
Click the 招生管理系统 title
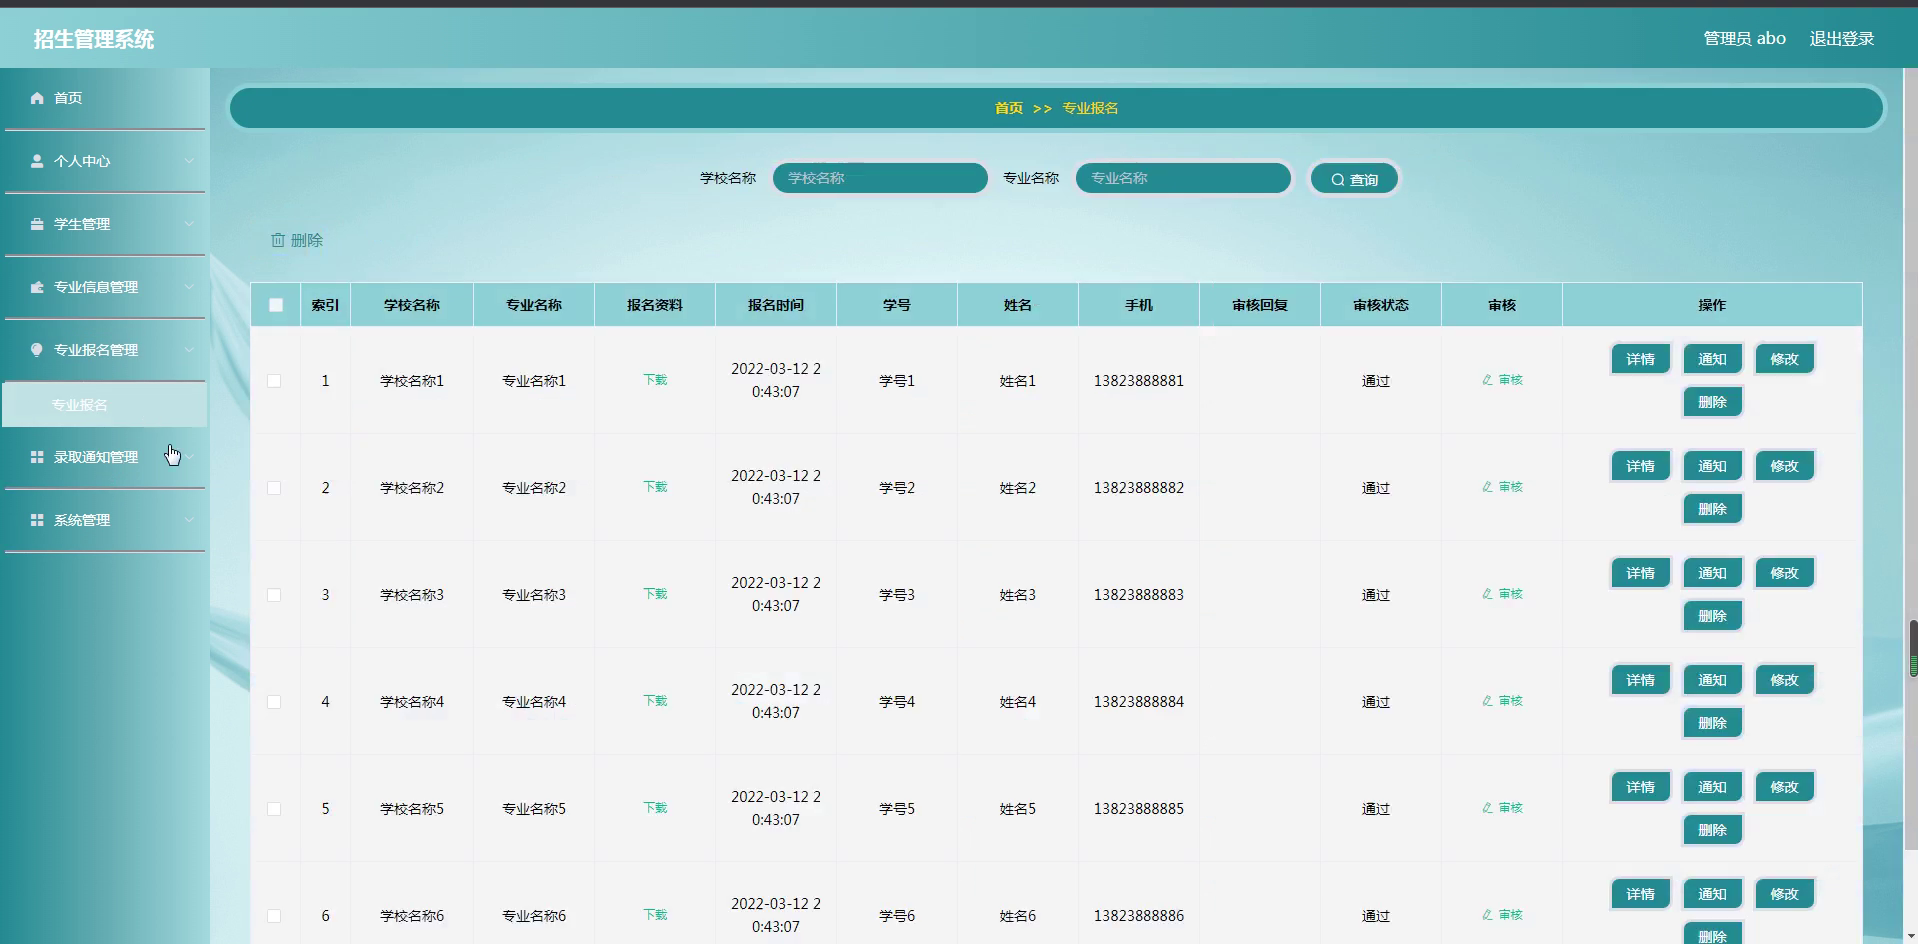[94, 39]
